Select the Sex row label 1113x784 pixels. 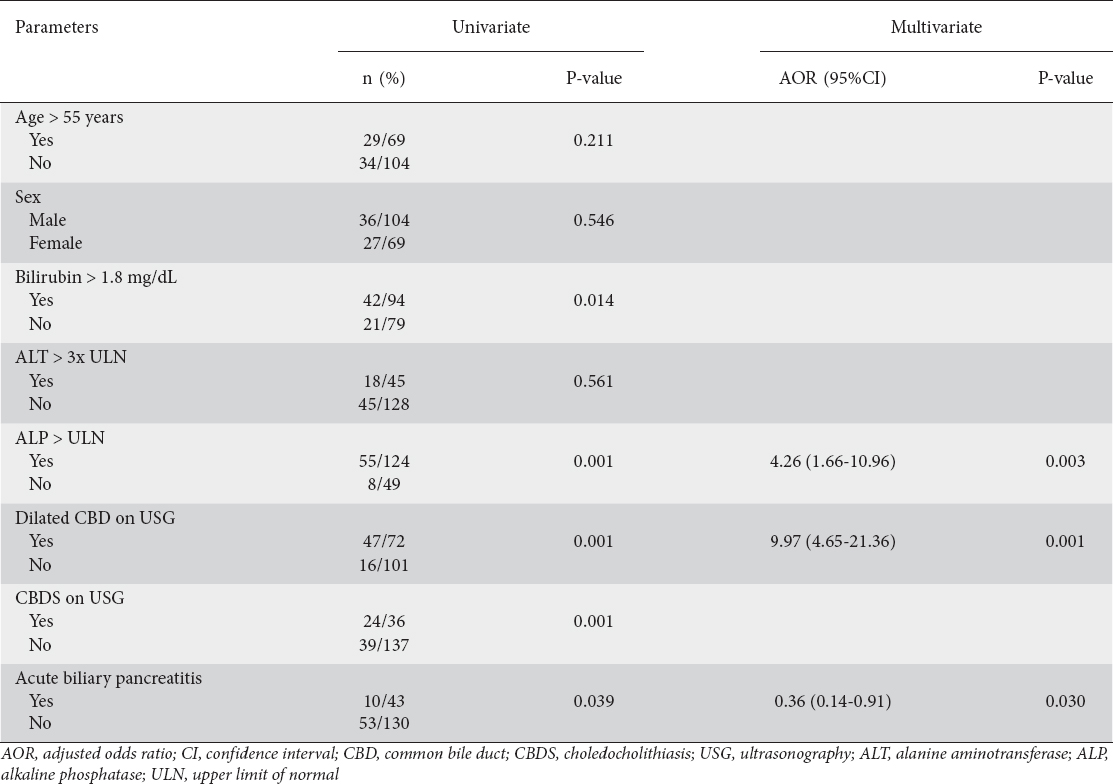click(x=28, y=197)
